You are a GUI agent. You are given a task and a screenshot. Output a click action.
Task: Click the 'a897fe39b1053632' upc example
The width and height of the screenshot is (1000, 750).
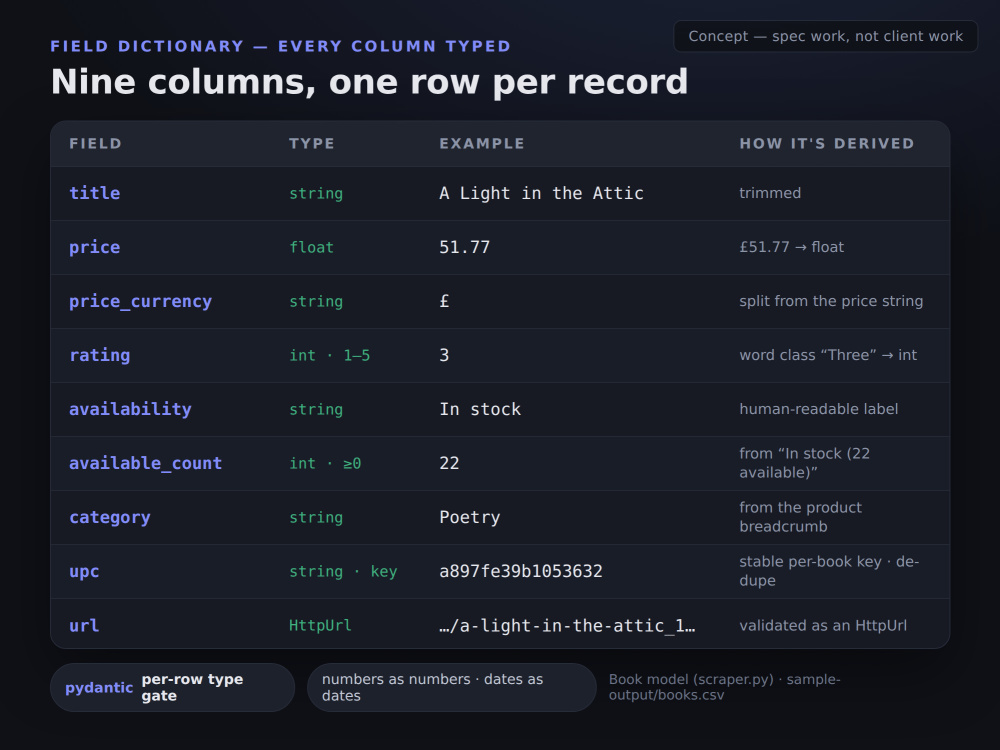521,571
